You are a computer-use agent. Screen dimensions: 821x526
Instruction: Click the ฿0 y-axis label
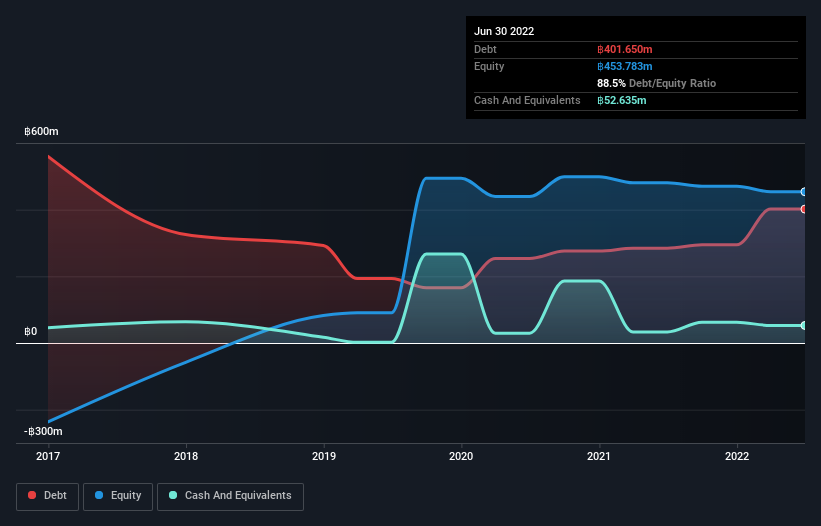(30, 331)
